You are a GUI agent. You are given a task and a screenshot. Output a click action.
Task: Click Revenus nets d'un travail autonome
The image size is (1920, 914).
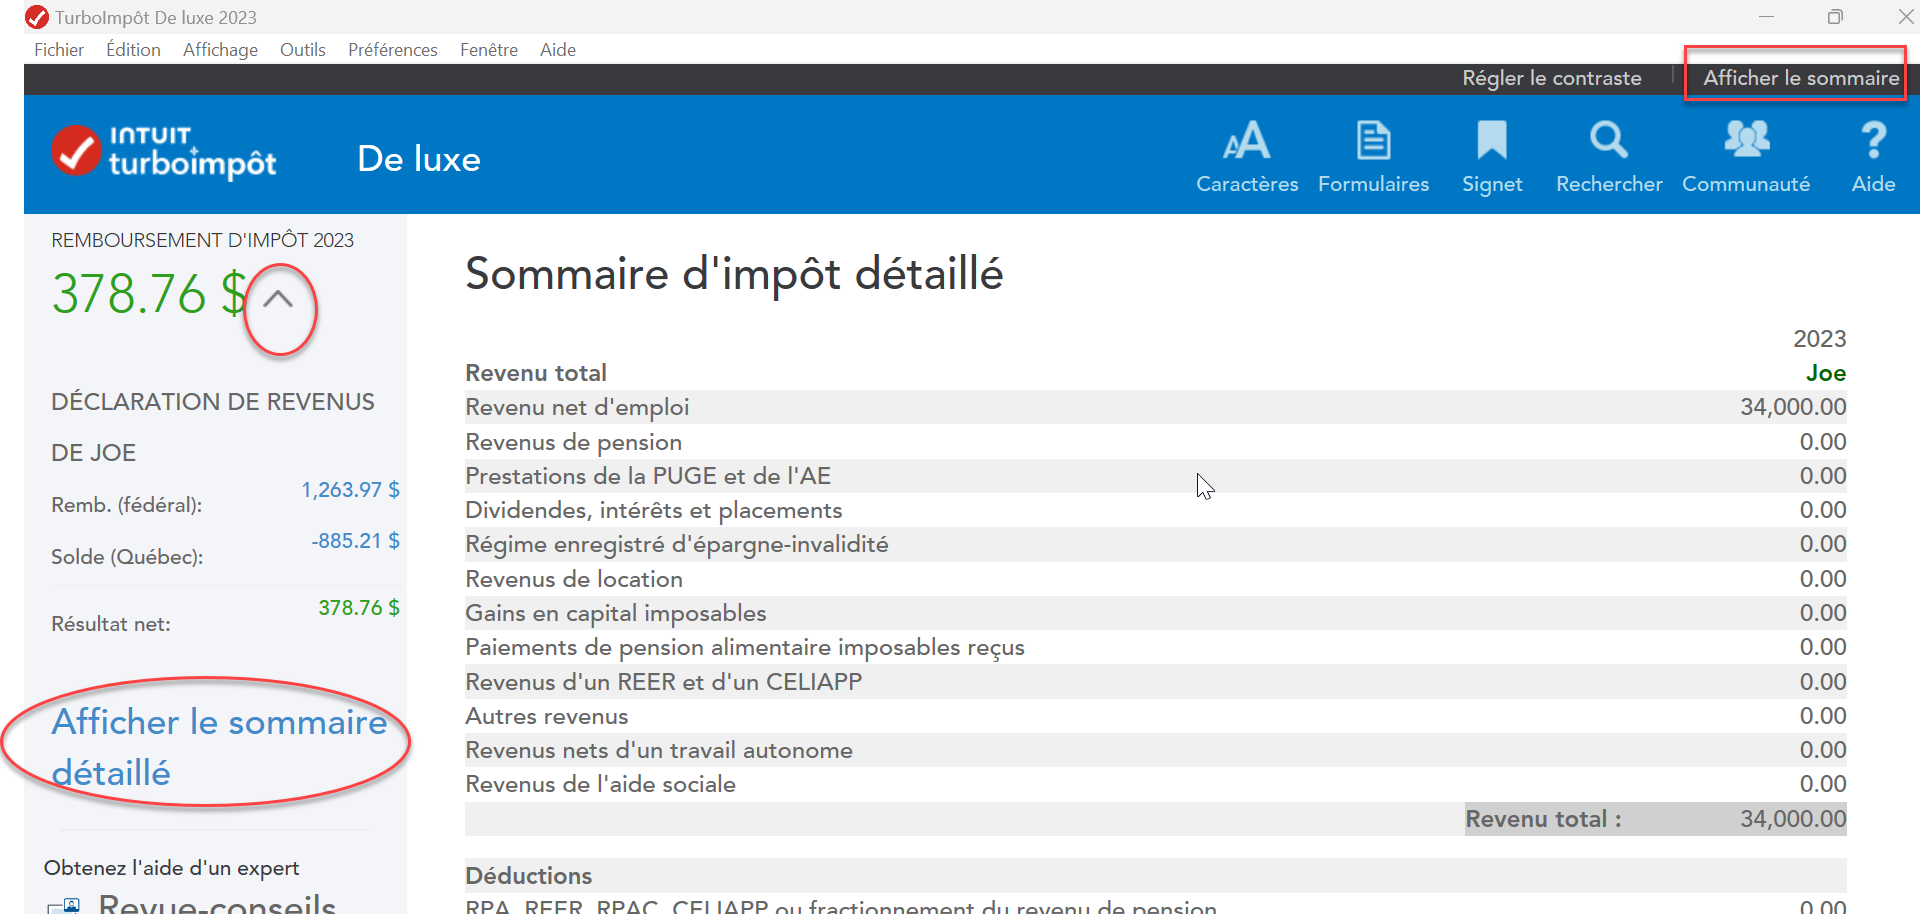pos(659,750)
